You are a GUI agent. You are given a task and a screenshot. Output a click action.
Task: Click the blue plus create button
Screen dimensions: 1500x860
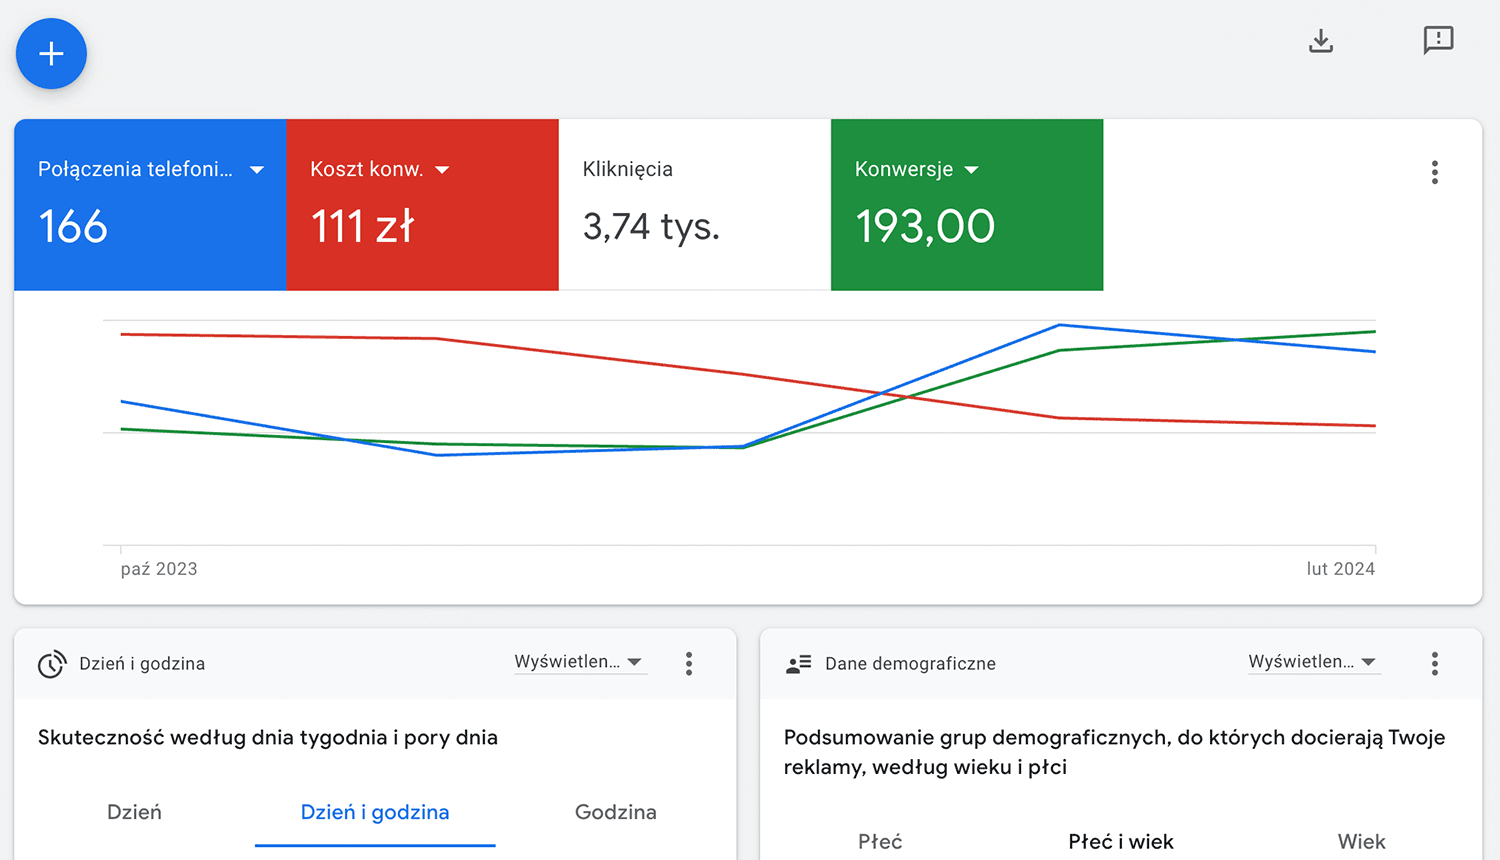[x=51, y=54]
